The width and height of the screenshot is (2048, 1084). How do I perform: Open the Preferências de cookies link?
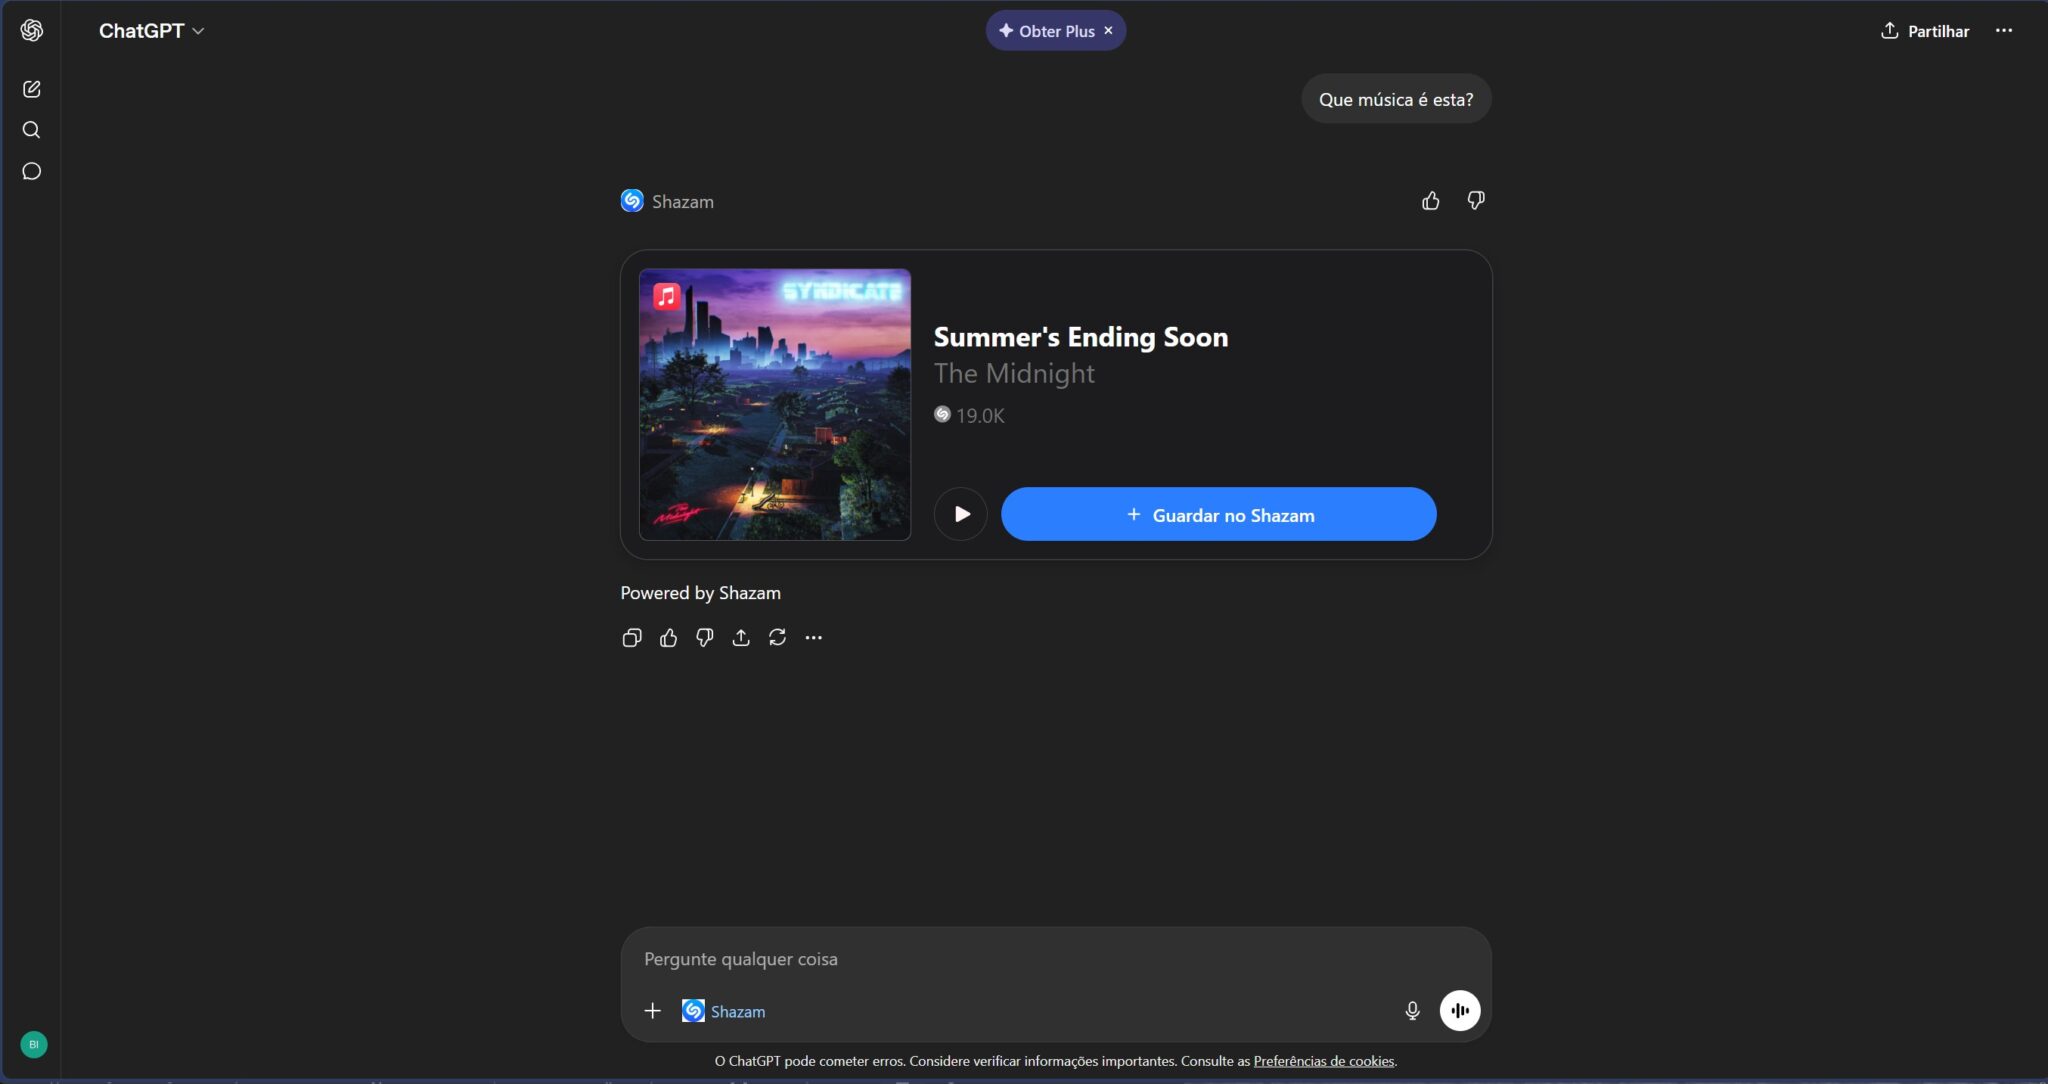pos(1324,1061)
